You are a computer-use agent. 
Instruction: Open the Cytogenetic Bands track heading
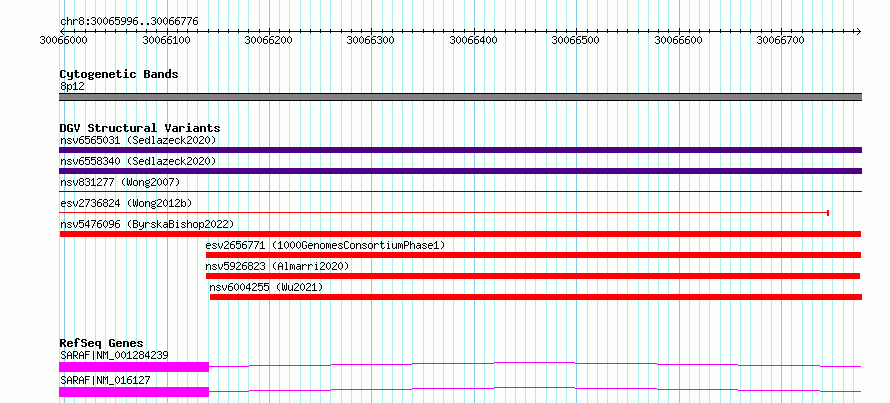[119, 74]
